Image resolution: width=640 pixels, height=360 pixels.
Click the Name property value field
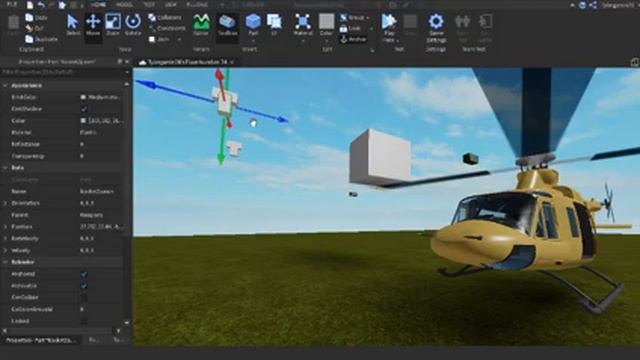click(x=100, y=191)
